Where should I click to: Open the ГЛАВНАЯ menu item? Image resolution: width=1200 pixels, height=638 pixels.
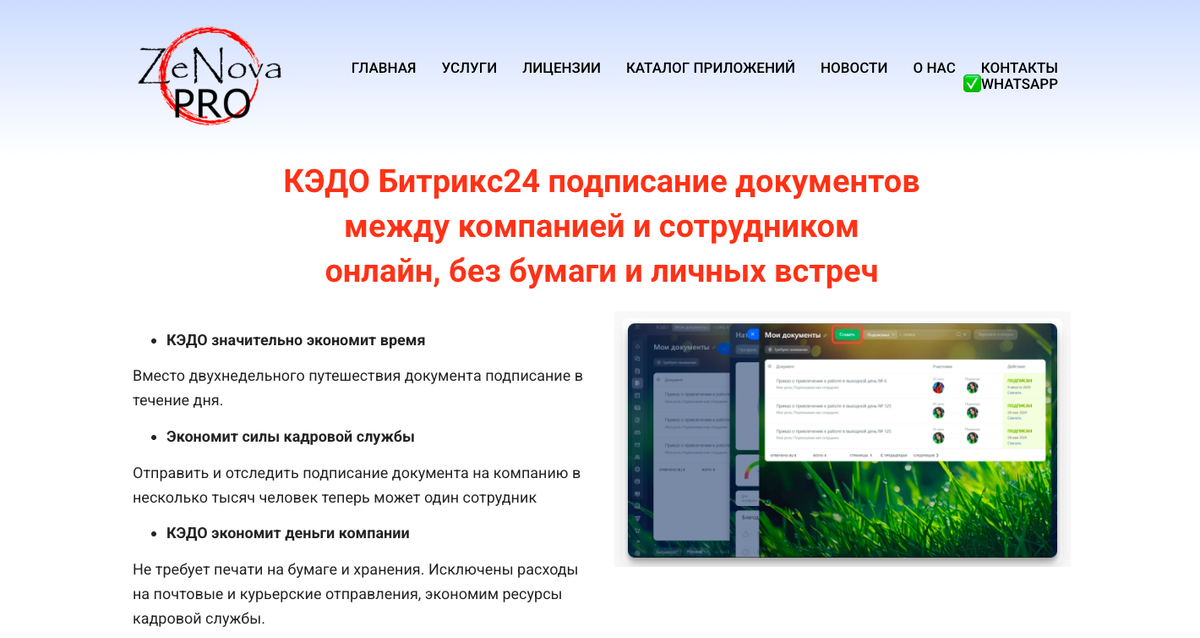pos(383,68)
